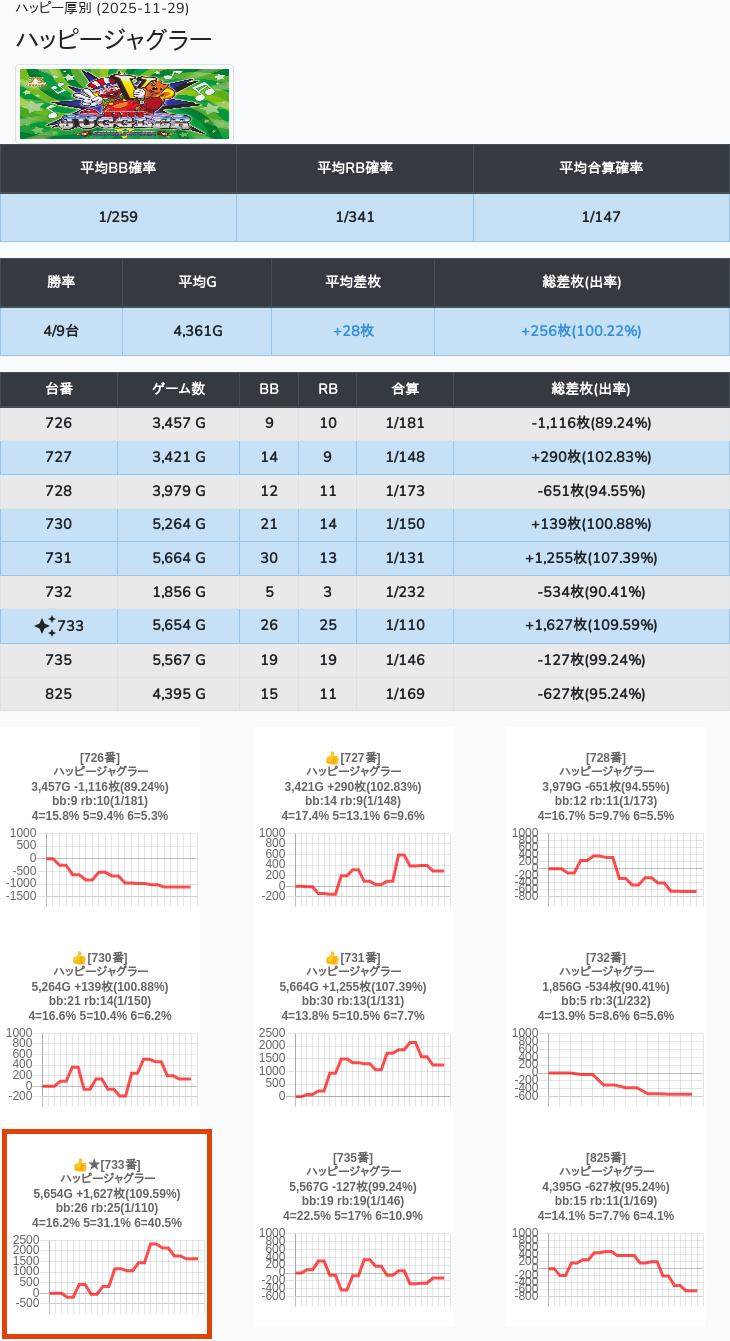Click the thumbs-up star icon on graph 733
The width and height of the screenshot is (730, 1341).
pyautogui.click(x=86, y=1165)
